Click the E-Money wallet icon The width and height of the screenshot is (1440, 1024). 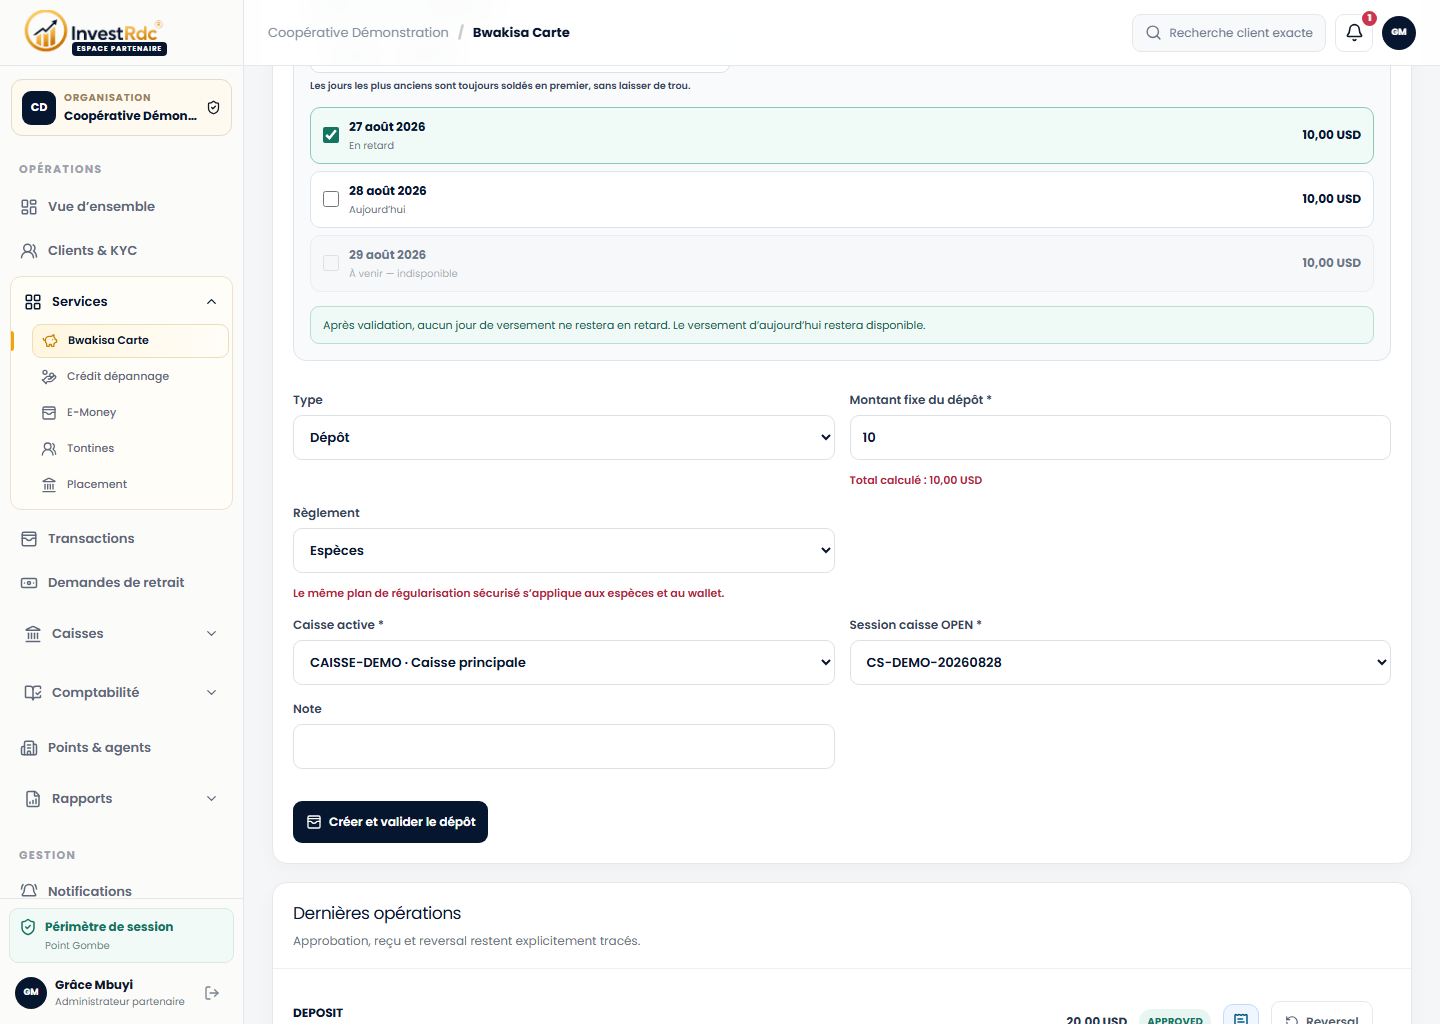(x=49, y=413)
